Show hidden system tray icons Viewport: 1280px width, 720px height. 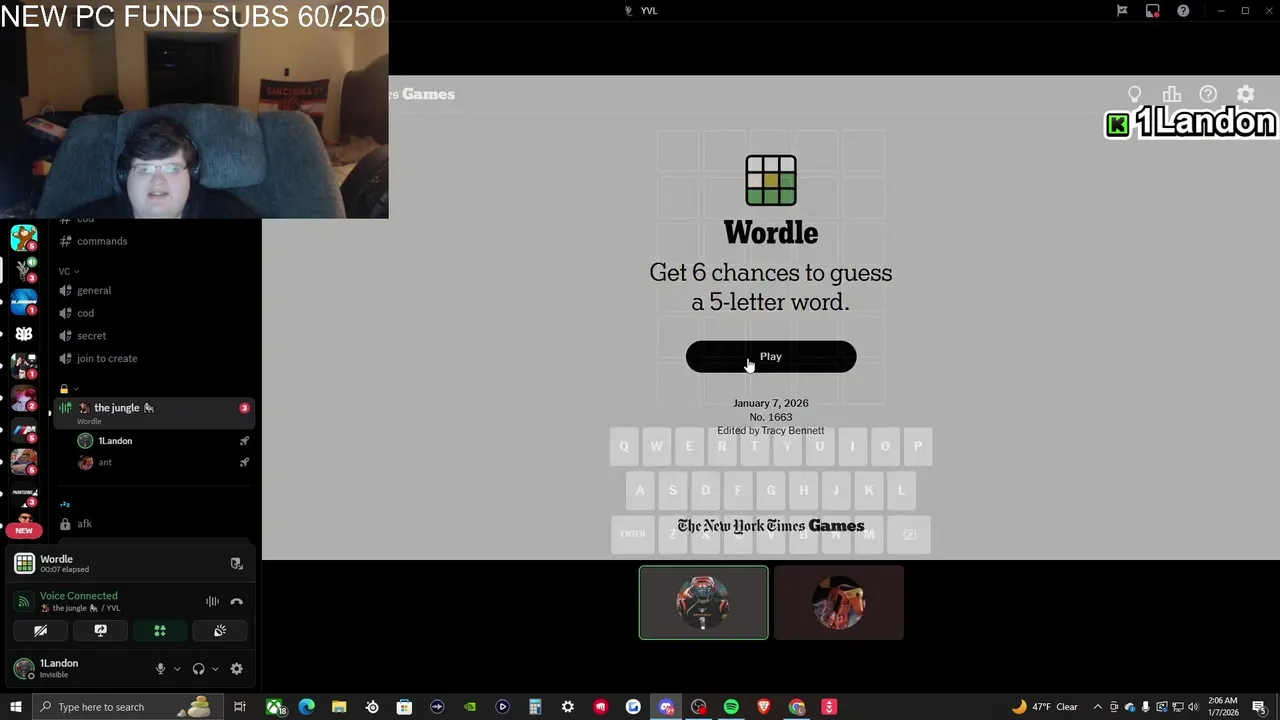pyautogui.click(x=1097, y=707)
